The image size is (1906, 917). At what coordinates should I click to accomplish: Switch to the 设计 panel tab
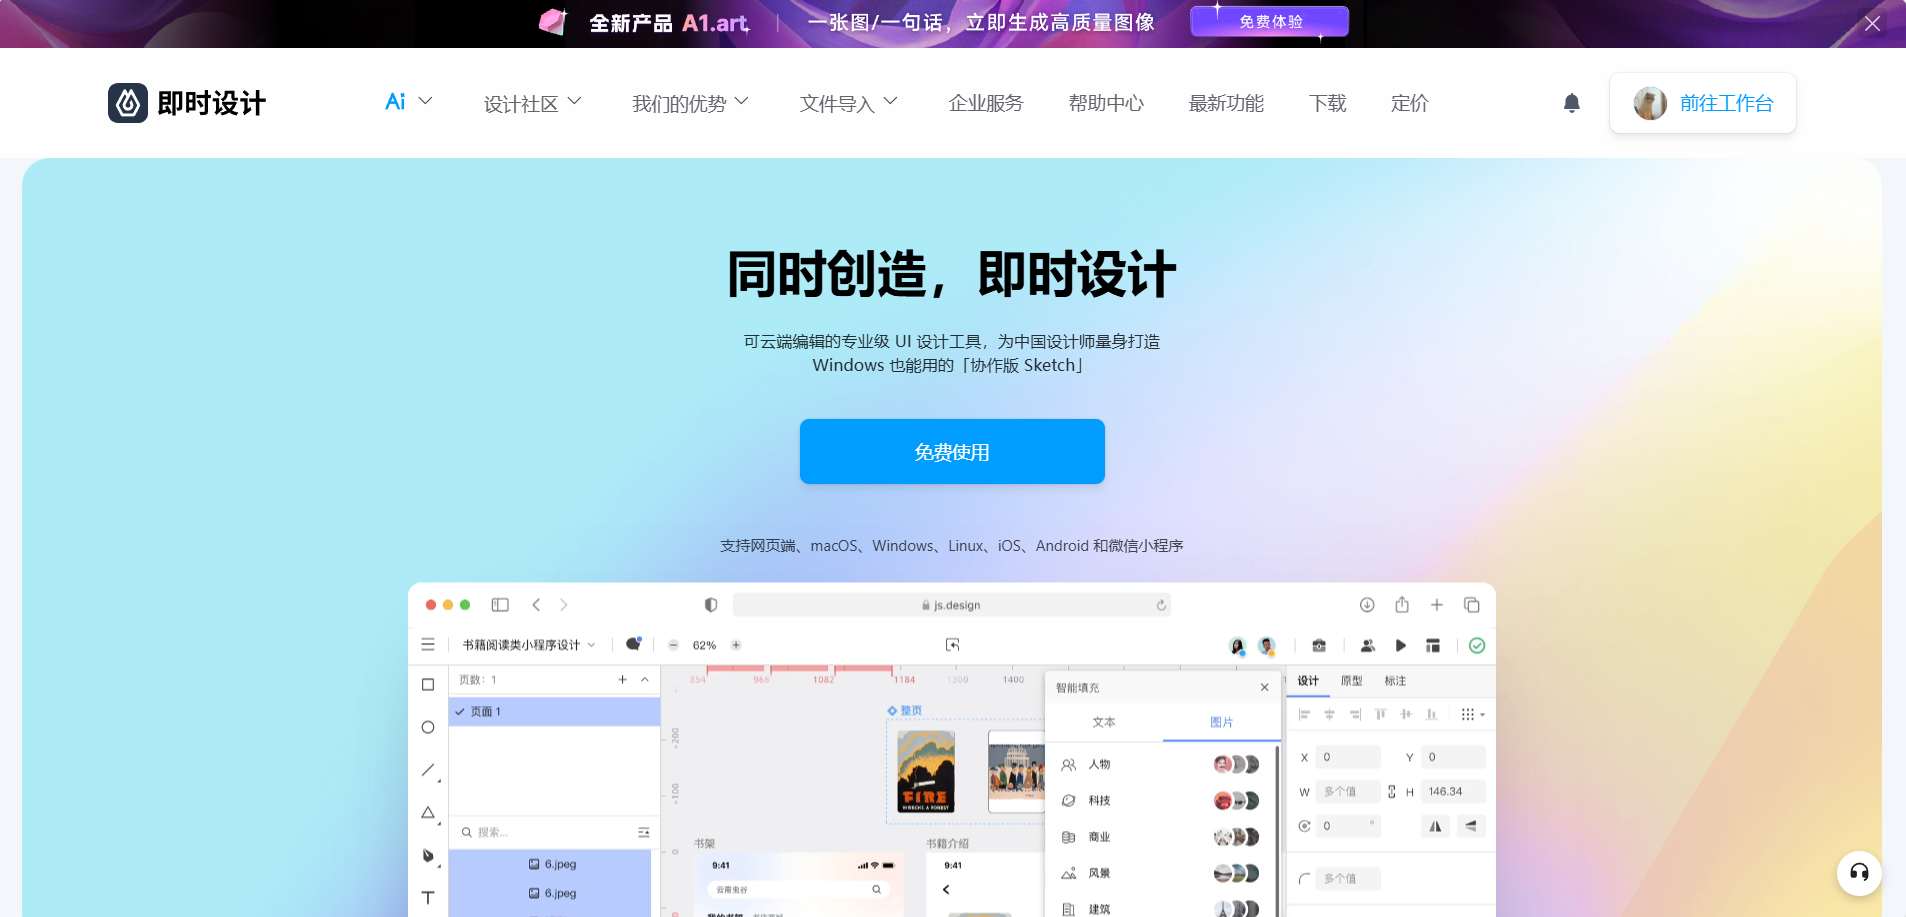point(1308,680)
